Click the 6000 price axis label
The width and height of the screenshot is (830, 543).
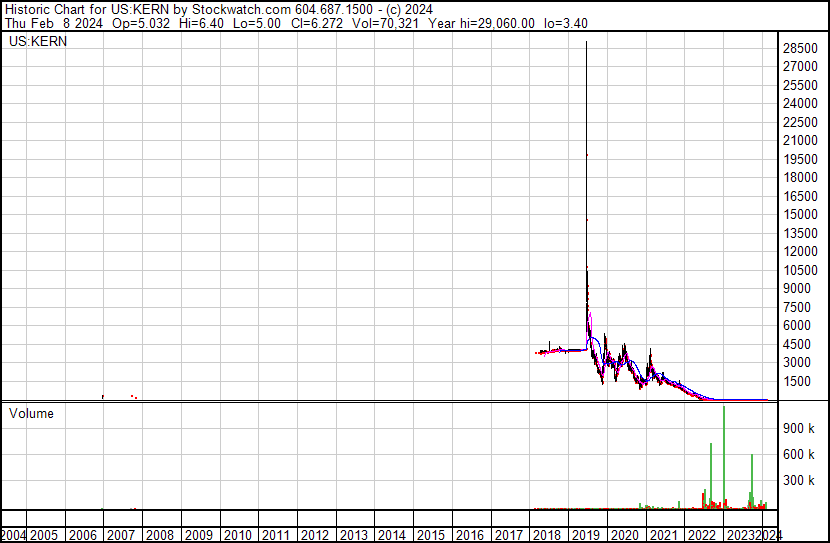pos(797,326)
